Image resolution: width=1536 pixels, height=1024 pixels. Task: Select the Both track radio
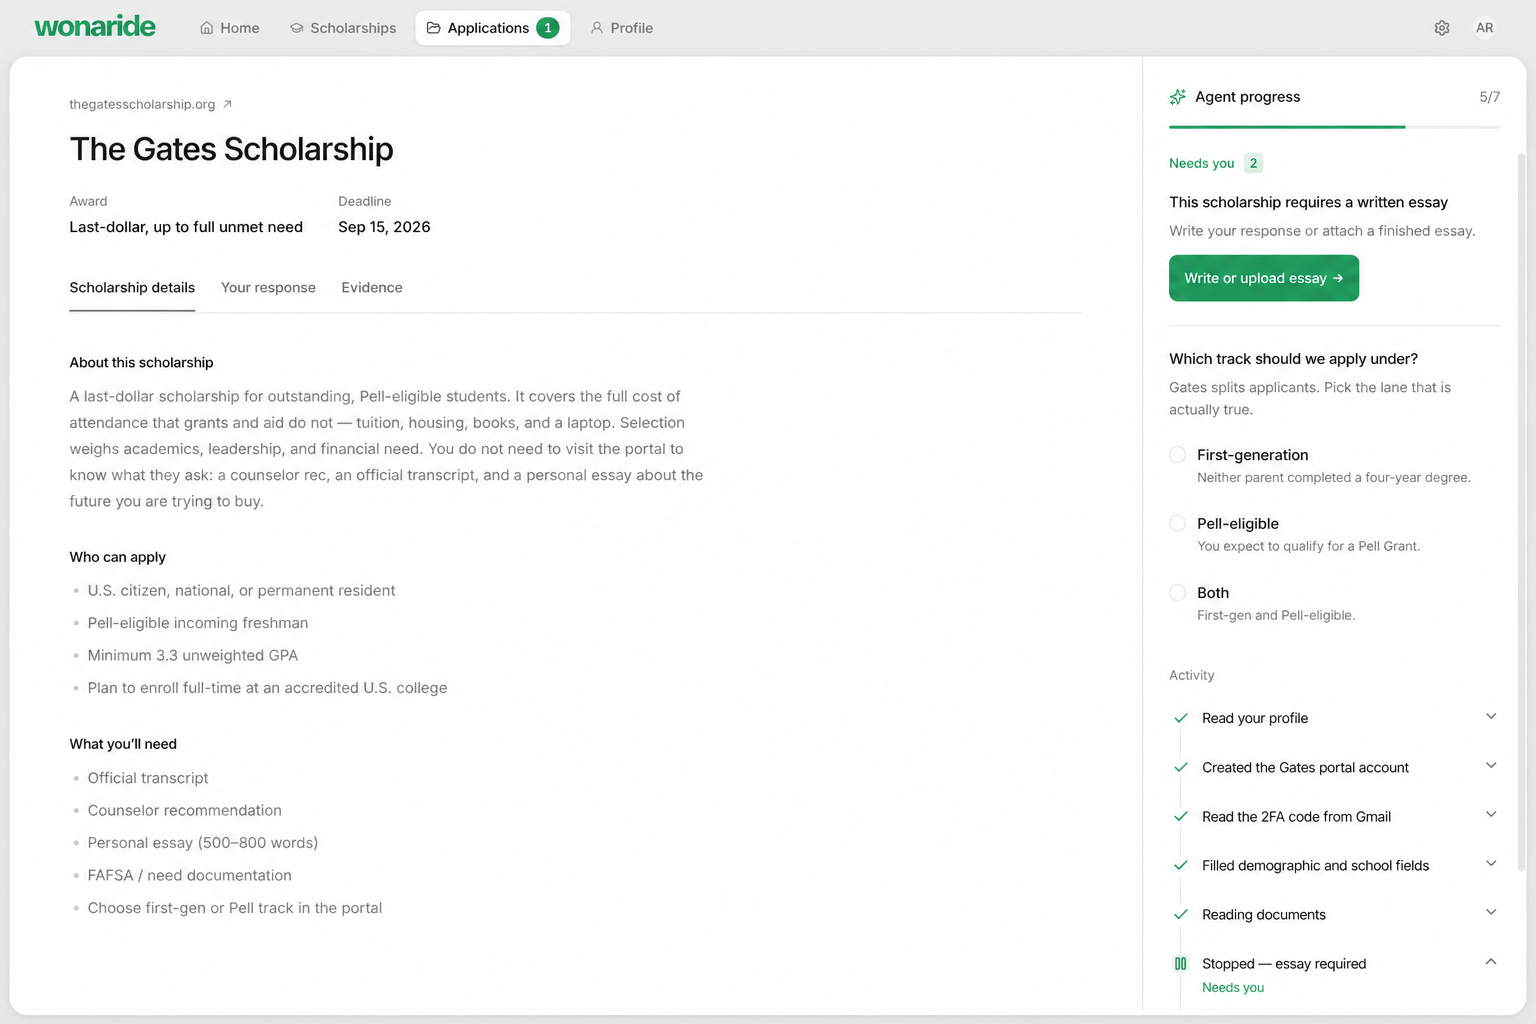[x=1178, y=593]
